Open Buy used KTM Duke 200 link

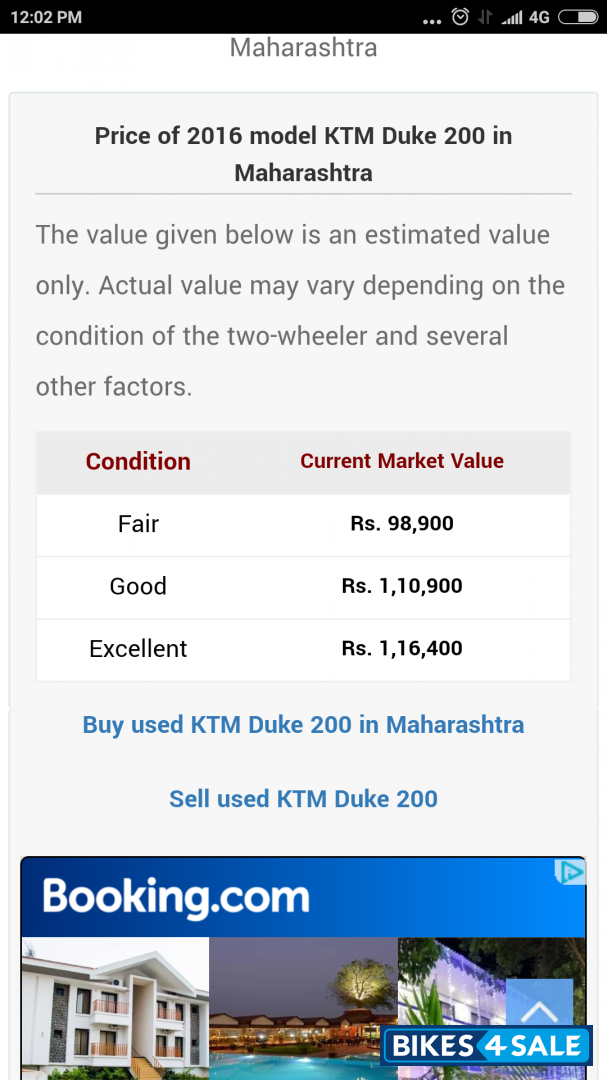pos(303,724)
